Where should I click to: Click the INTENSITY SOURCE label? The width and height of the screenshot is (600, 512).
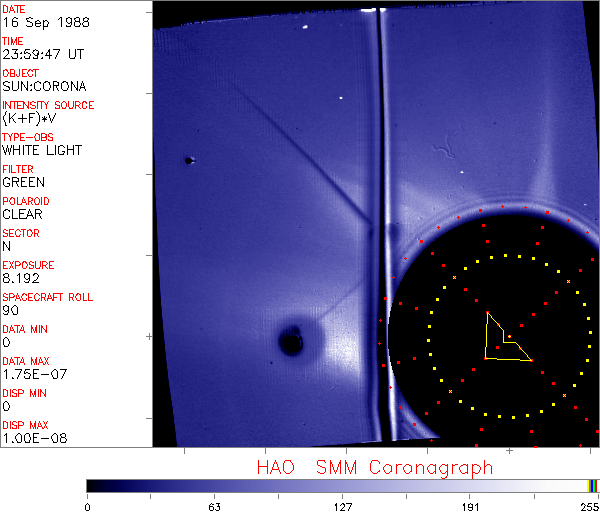point(48,105)
